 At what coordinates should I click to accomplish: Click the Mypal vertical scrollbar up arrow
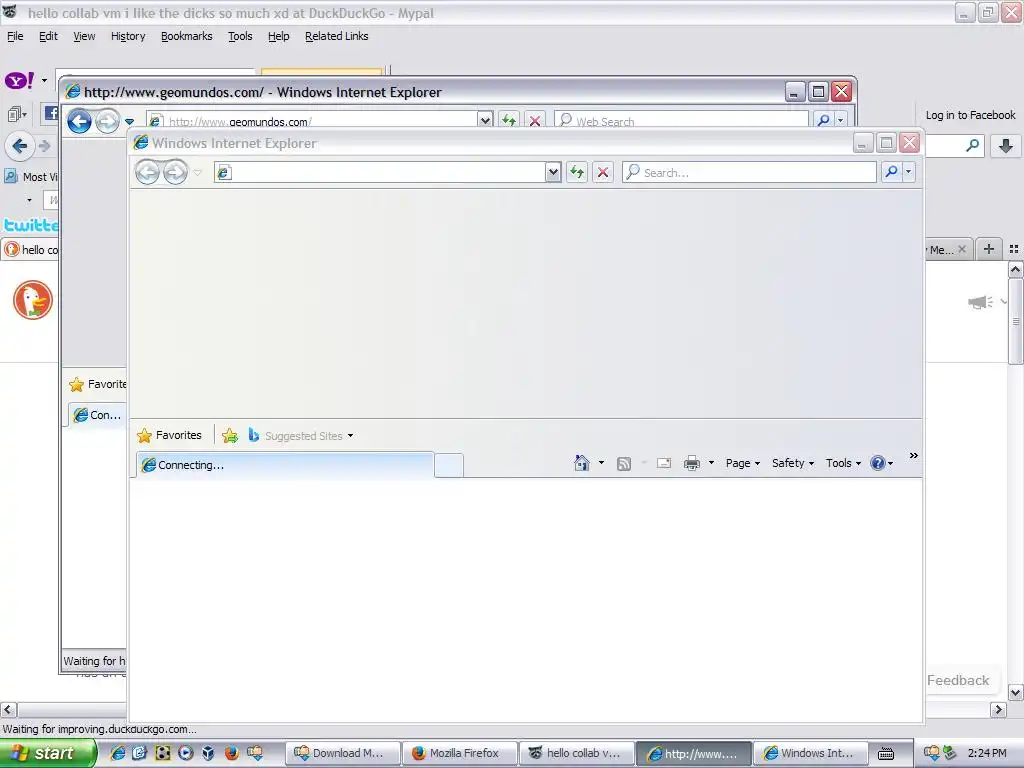[x=1016, y=269]
